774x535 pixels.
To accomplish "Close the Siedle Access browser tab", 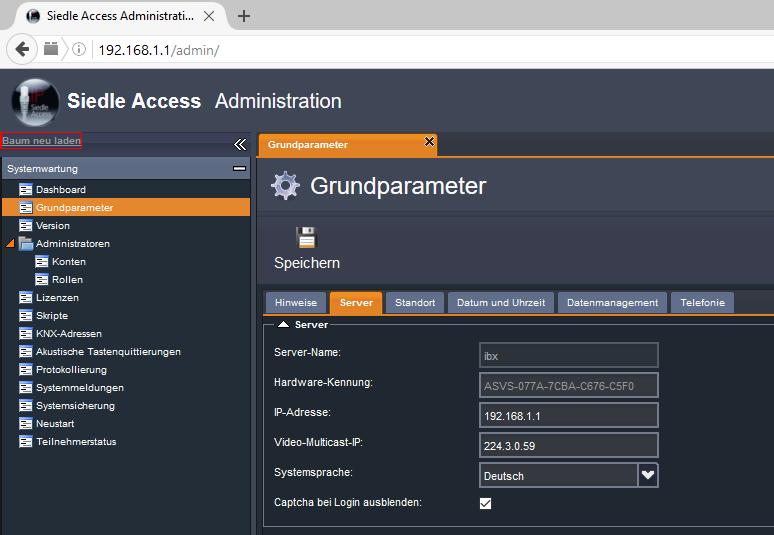I will click(x=209, y=16).
